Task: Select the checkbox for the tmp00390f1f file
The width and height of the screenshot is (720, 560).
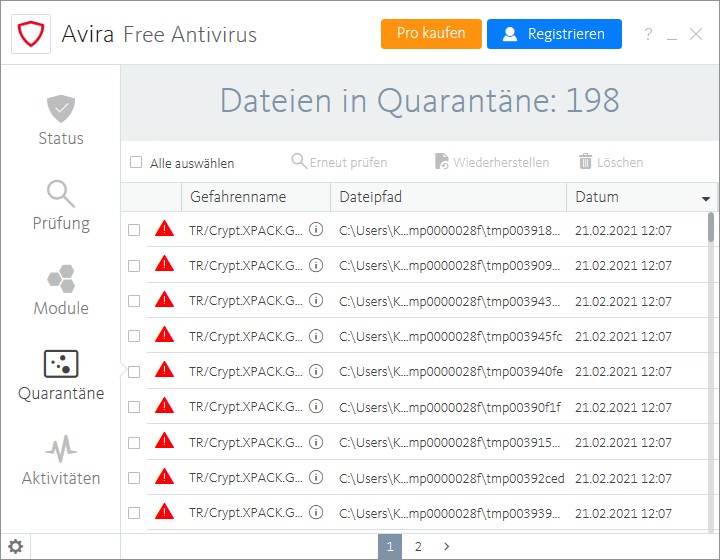Action: click(x=134, y=407)
